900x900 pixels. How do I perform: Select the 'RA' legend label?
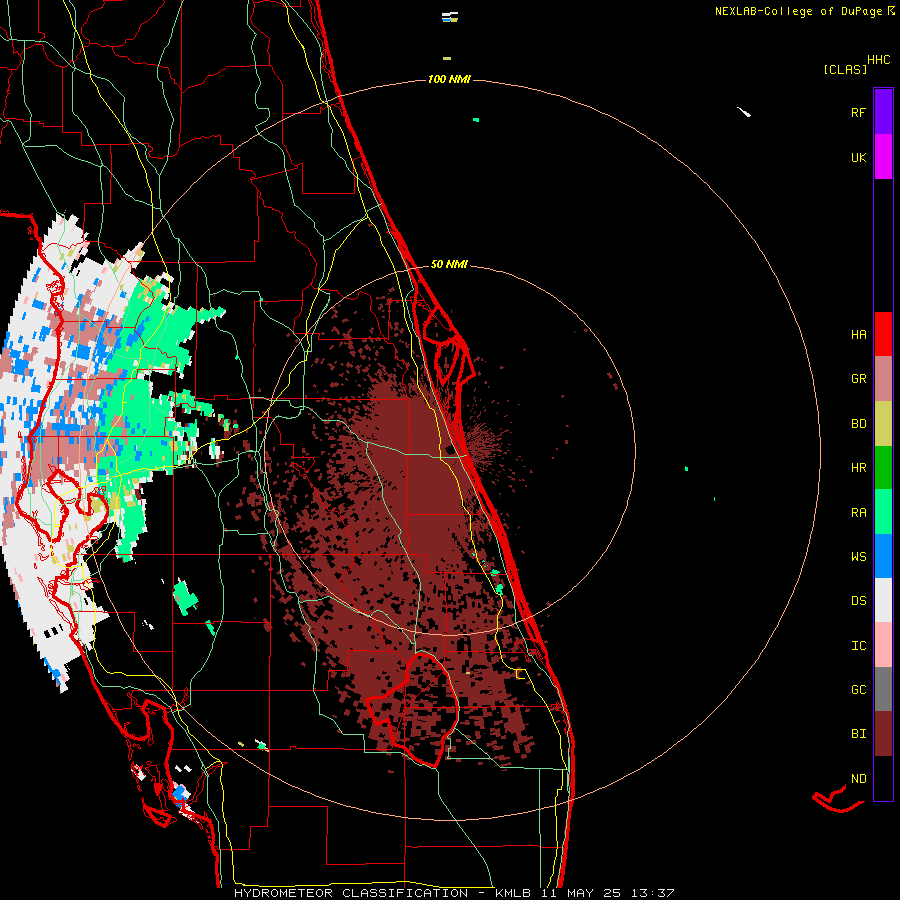click(x=858, y=513)
